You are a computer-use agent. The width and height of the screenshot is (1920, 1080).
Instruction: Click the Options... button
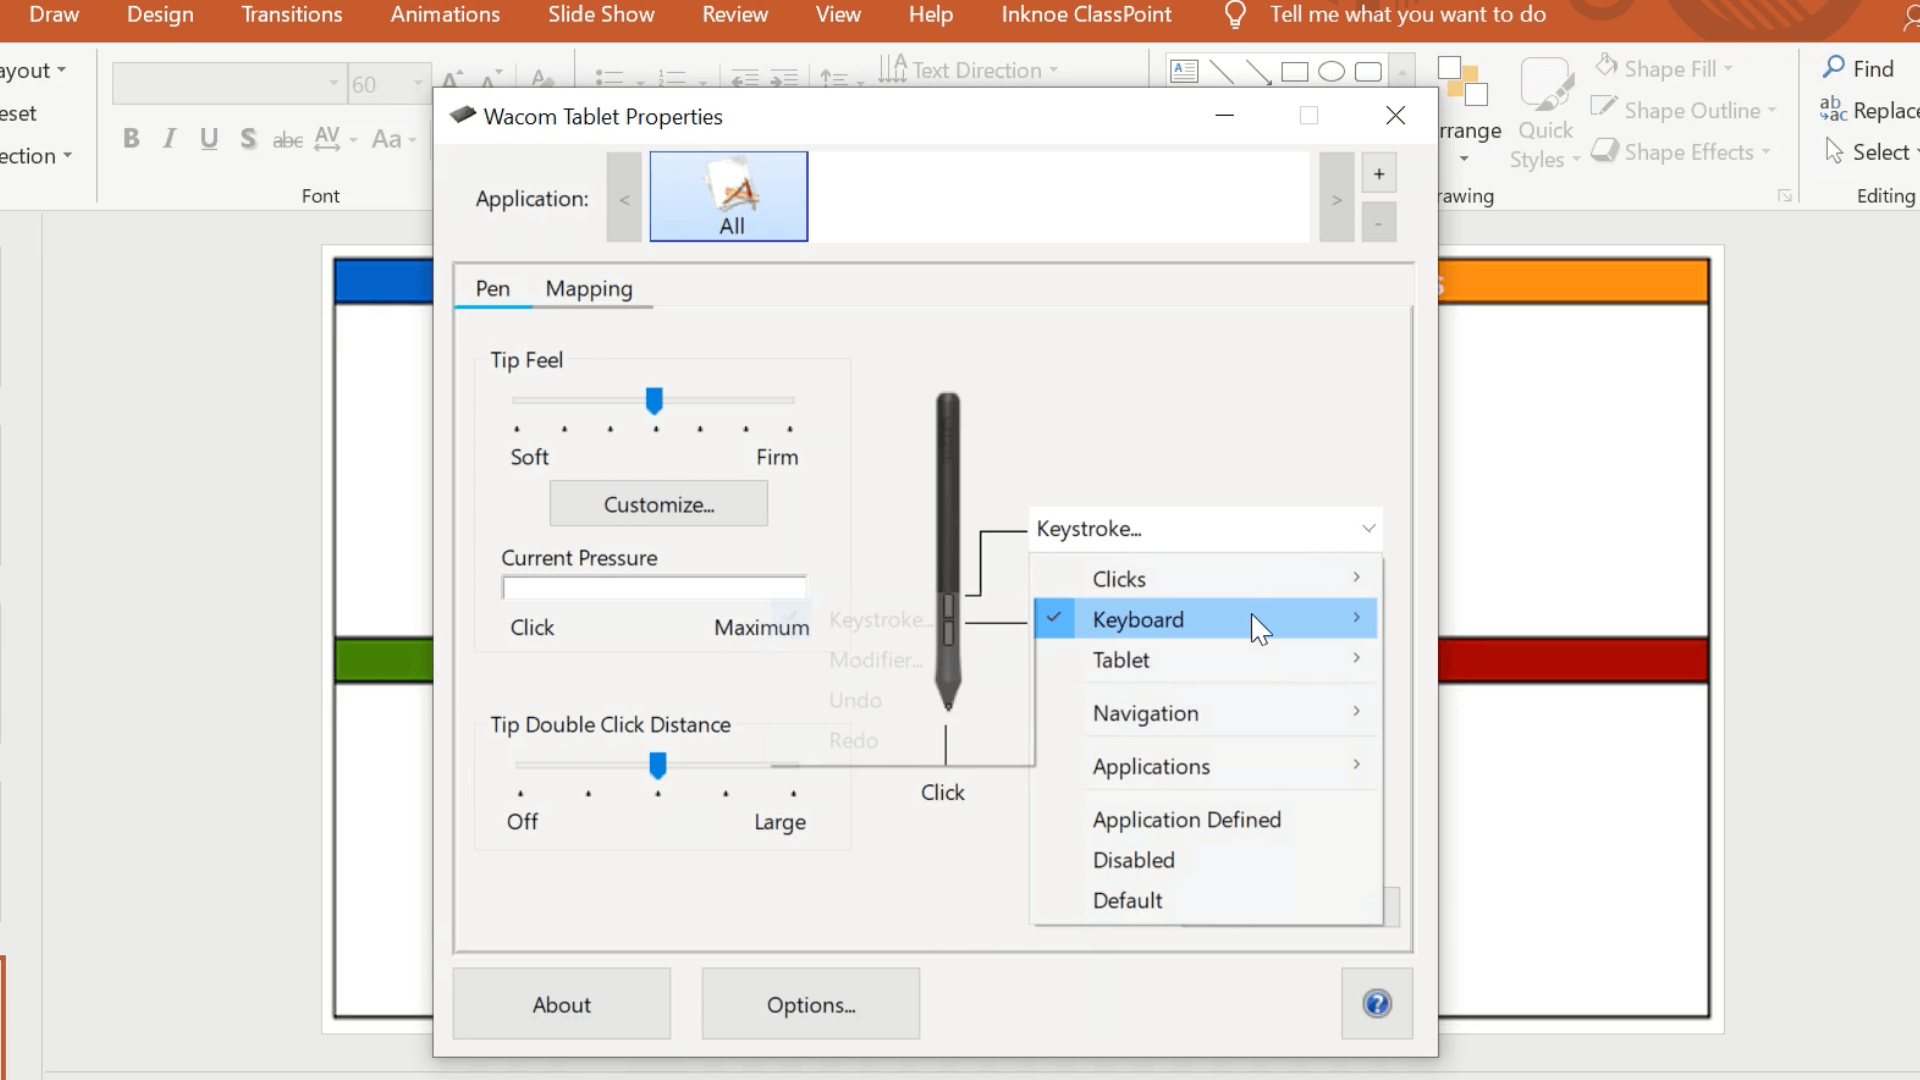tap(811, 1004)
